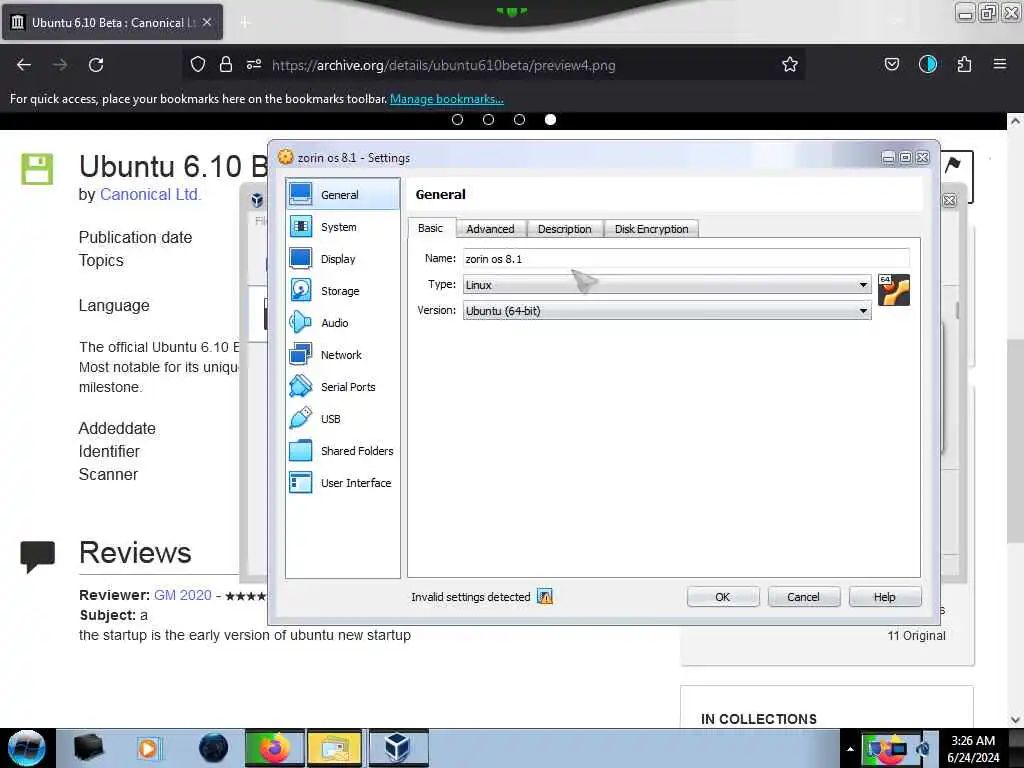Switch to the Advanced tab

490,229
